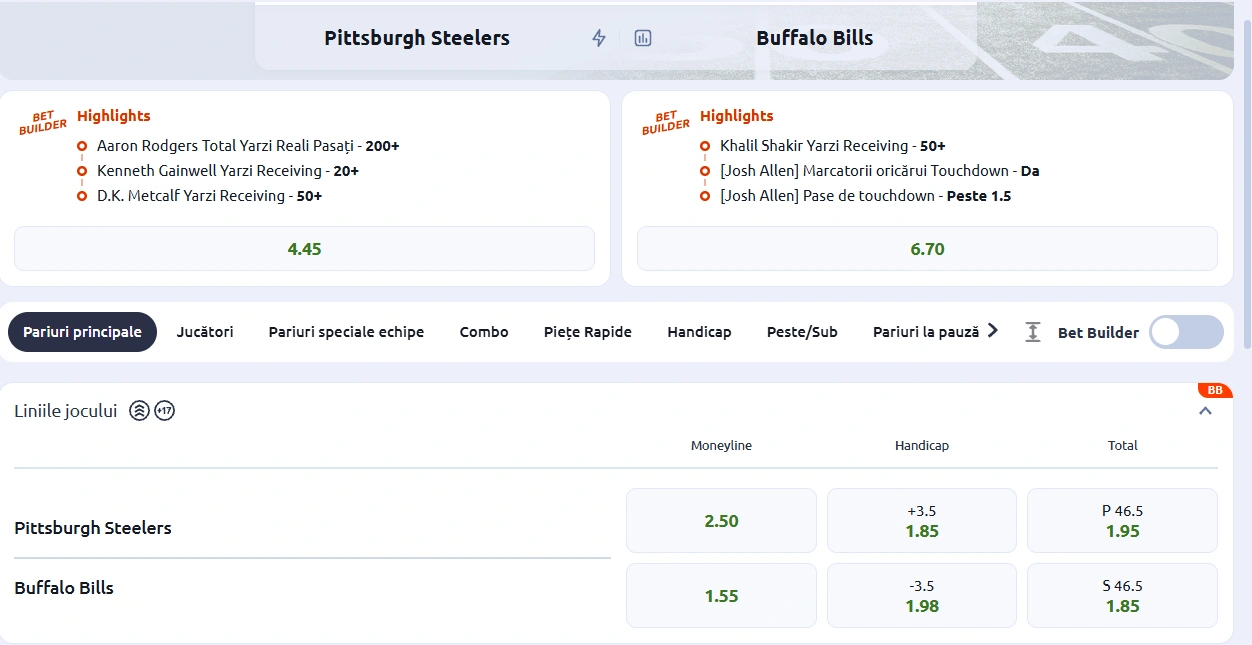This screenshot has width=1252, height=645.
Task: Collapse the Liniile jocului panel
Action: (x=1205, y=410)
